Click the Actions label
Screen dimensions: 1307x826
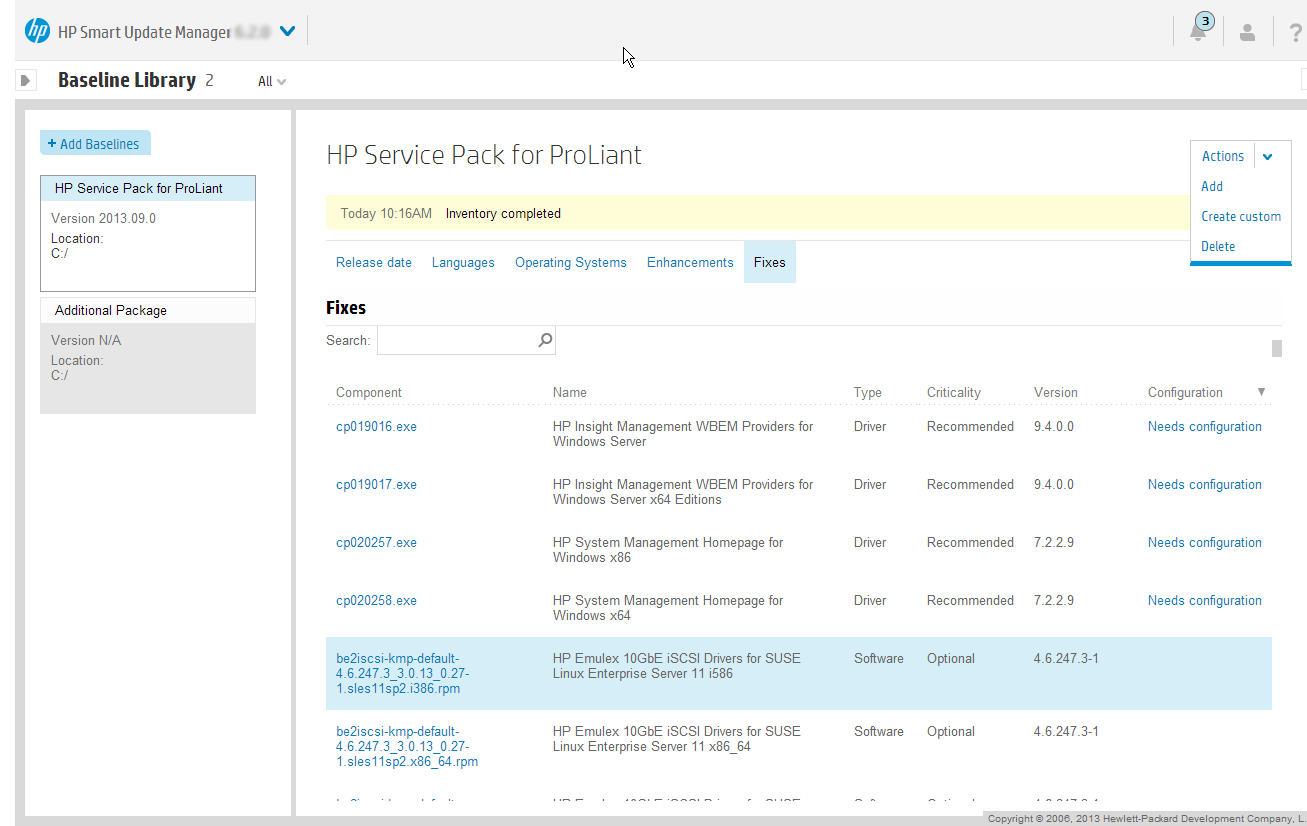pos(1223,156)
